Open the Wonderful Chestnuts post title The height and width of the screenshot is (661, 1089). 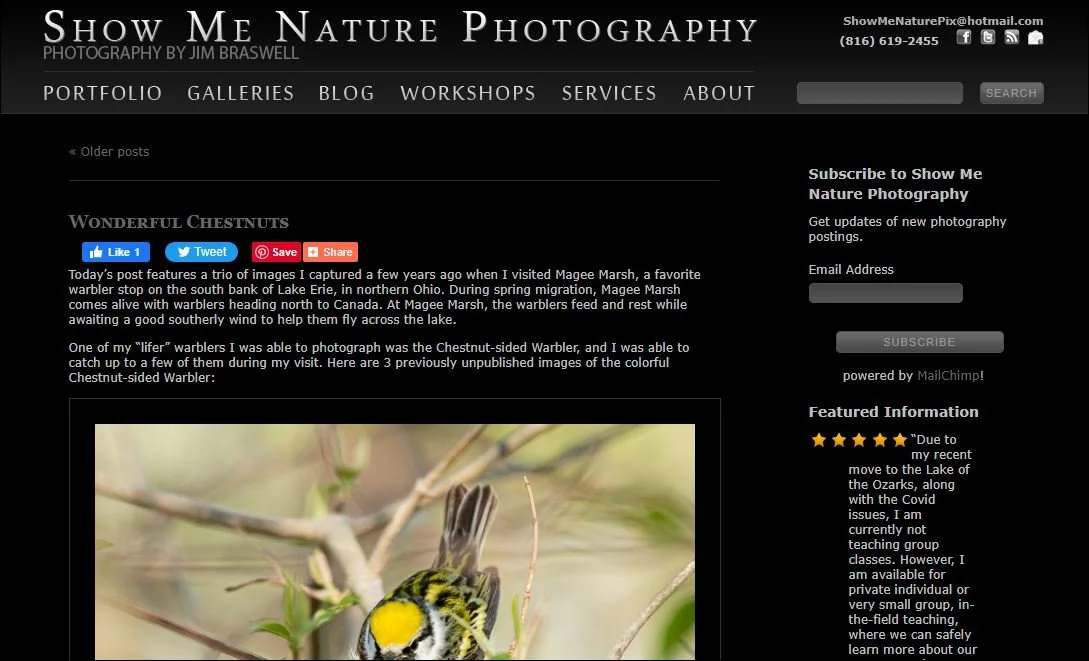pyautogui.click(x=178, y=221)
